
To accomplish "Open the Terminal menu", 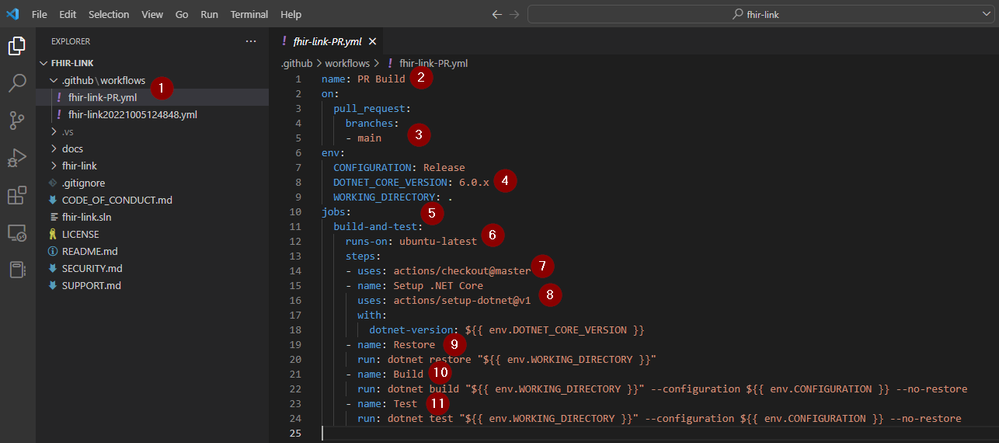I will 249,14.
